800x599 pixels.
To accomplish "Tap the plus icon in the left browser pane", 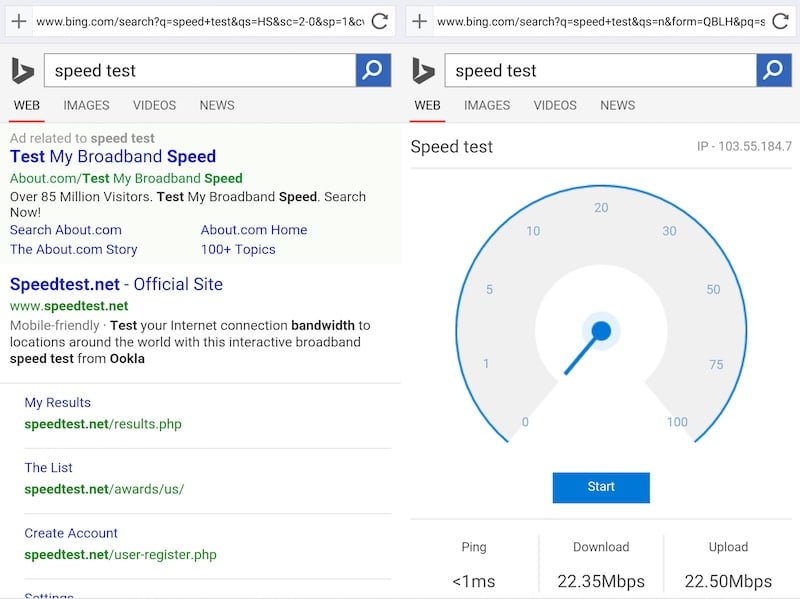I will coord(18,21).
